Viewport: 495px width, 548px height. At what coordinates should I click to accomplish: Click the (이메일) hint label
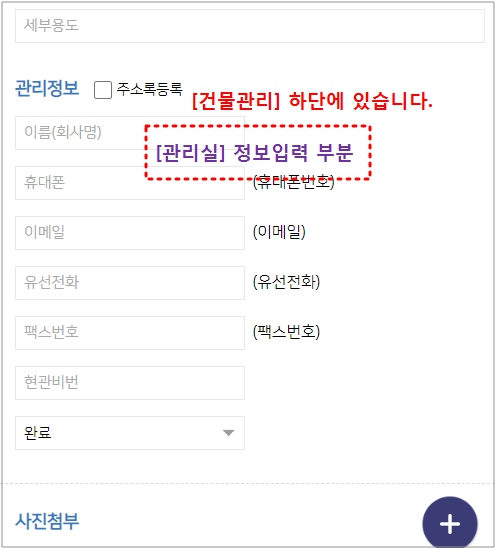279,232
